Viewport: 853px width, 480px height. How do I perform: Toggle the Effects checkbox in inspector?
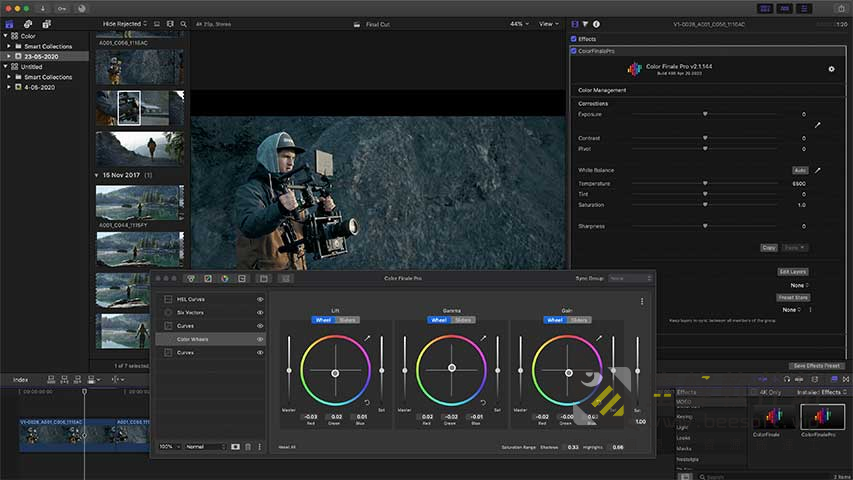click(573, 39)
